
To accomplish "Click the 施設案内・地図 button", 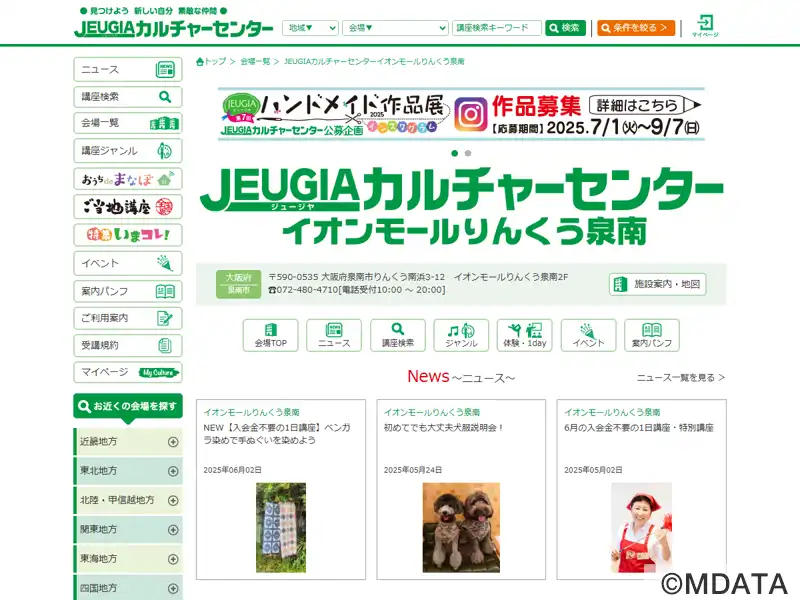I will pos(657,284).
